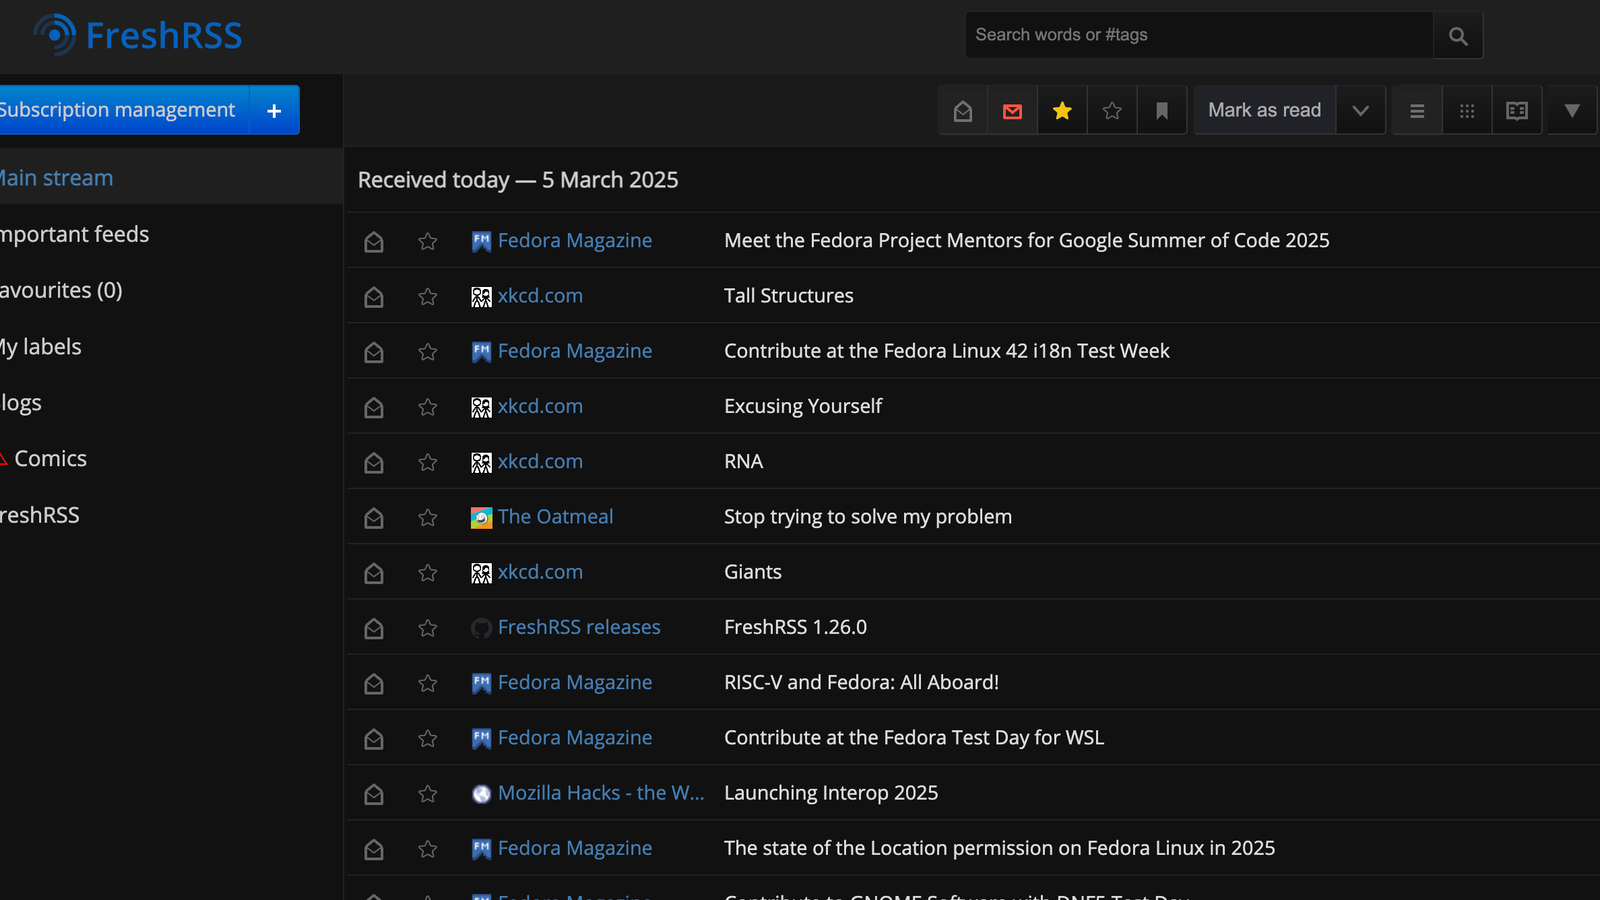Open article 'RISC-V and Fedora: All Aboard!'

862,683
